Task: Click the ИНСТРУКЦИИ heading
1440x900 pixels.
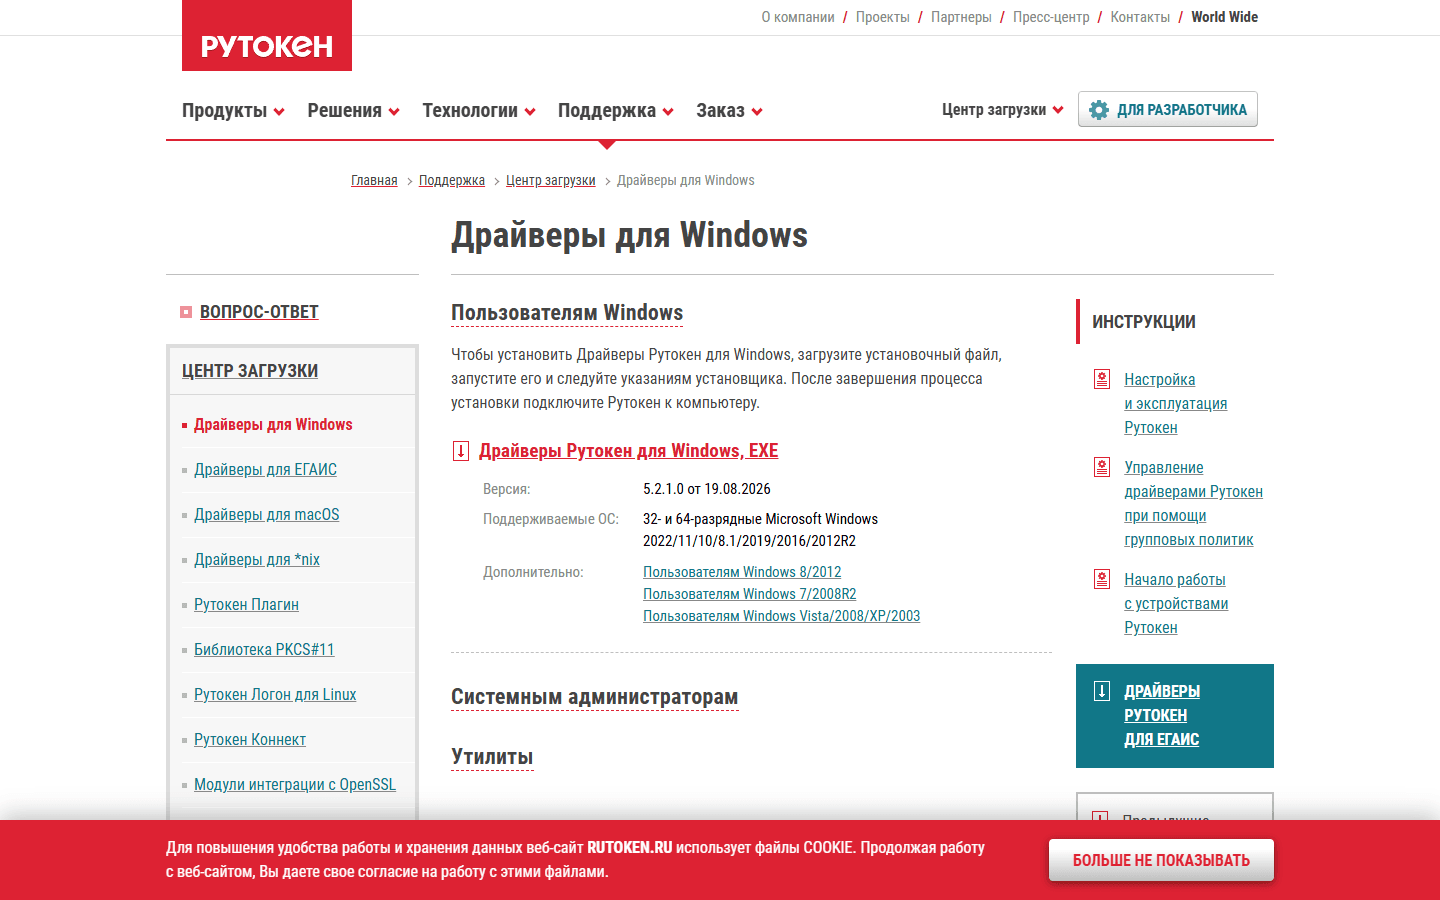Action: 1144,322
